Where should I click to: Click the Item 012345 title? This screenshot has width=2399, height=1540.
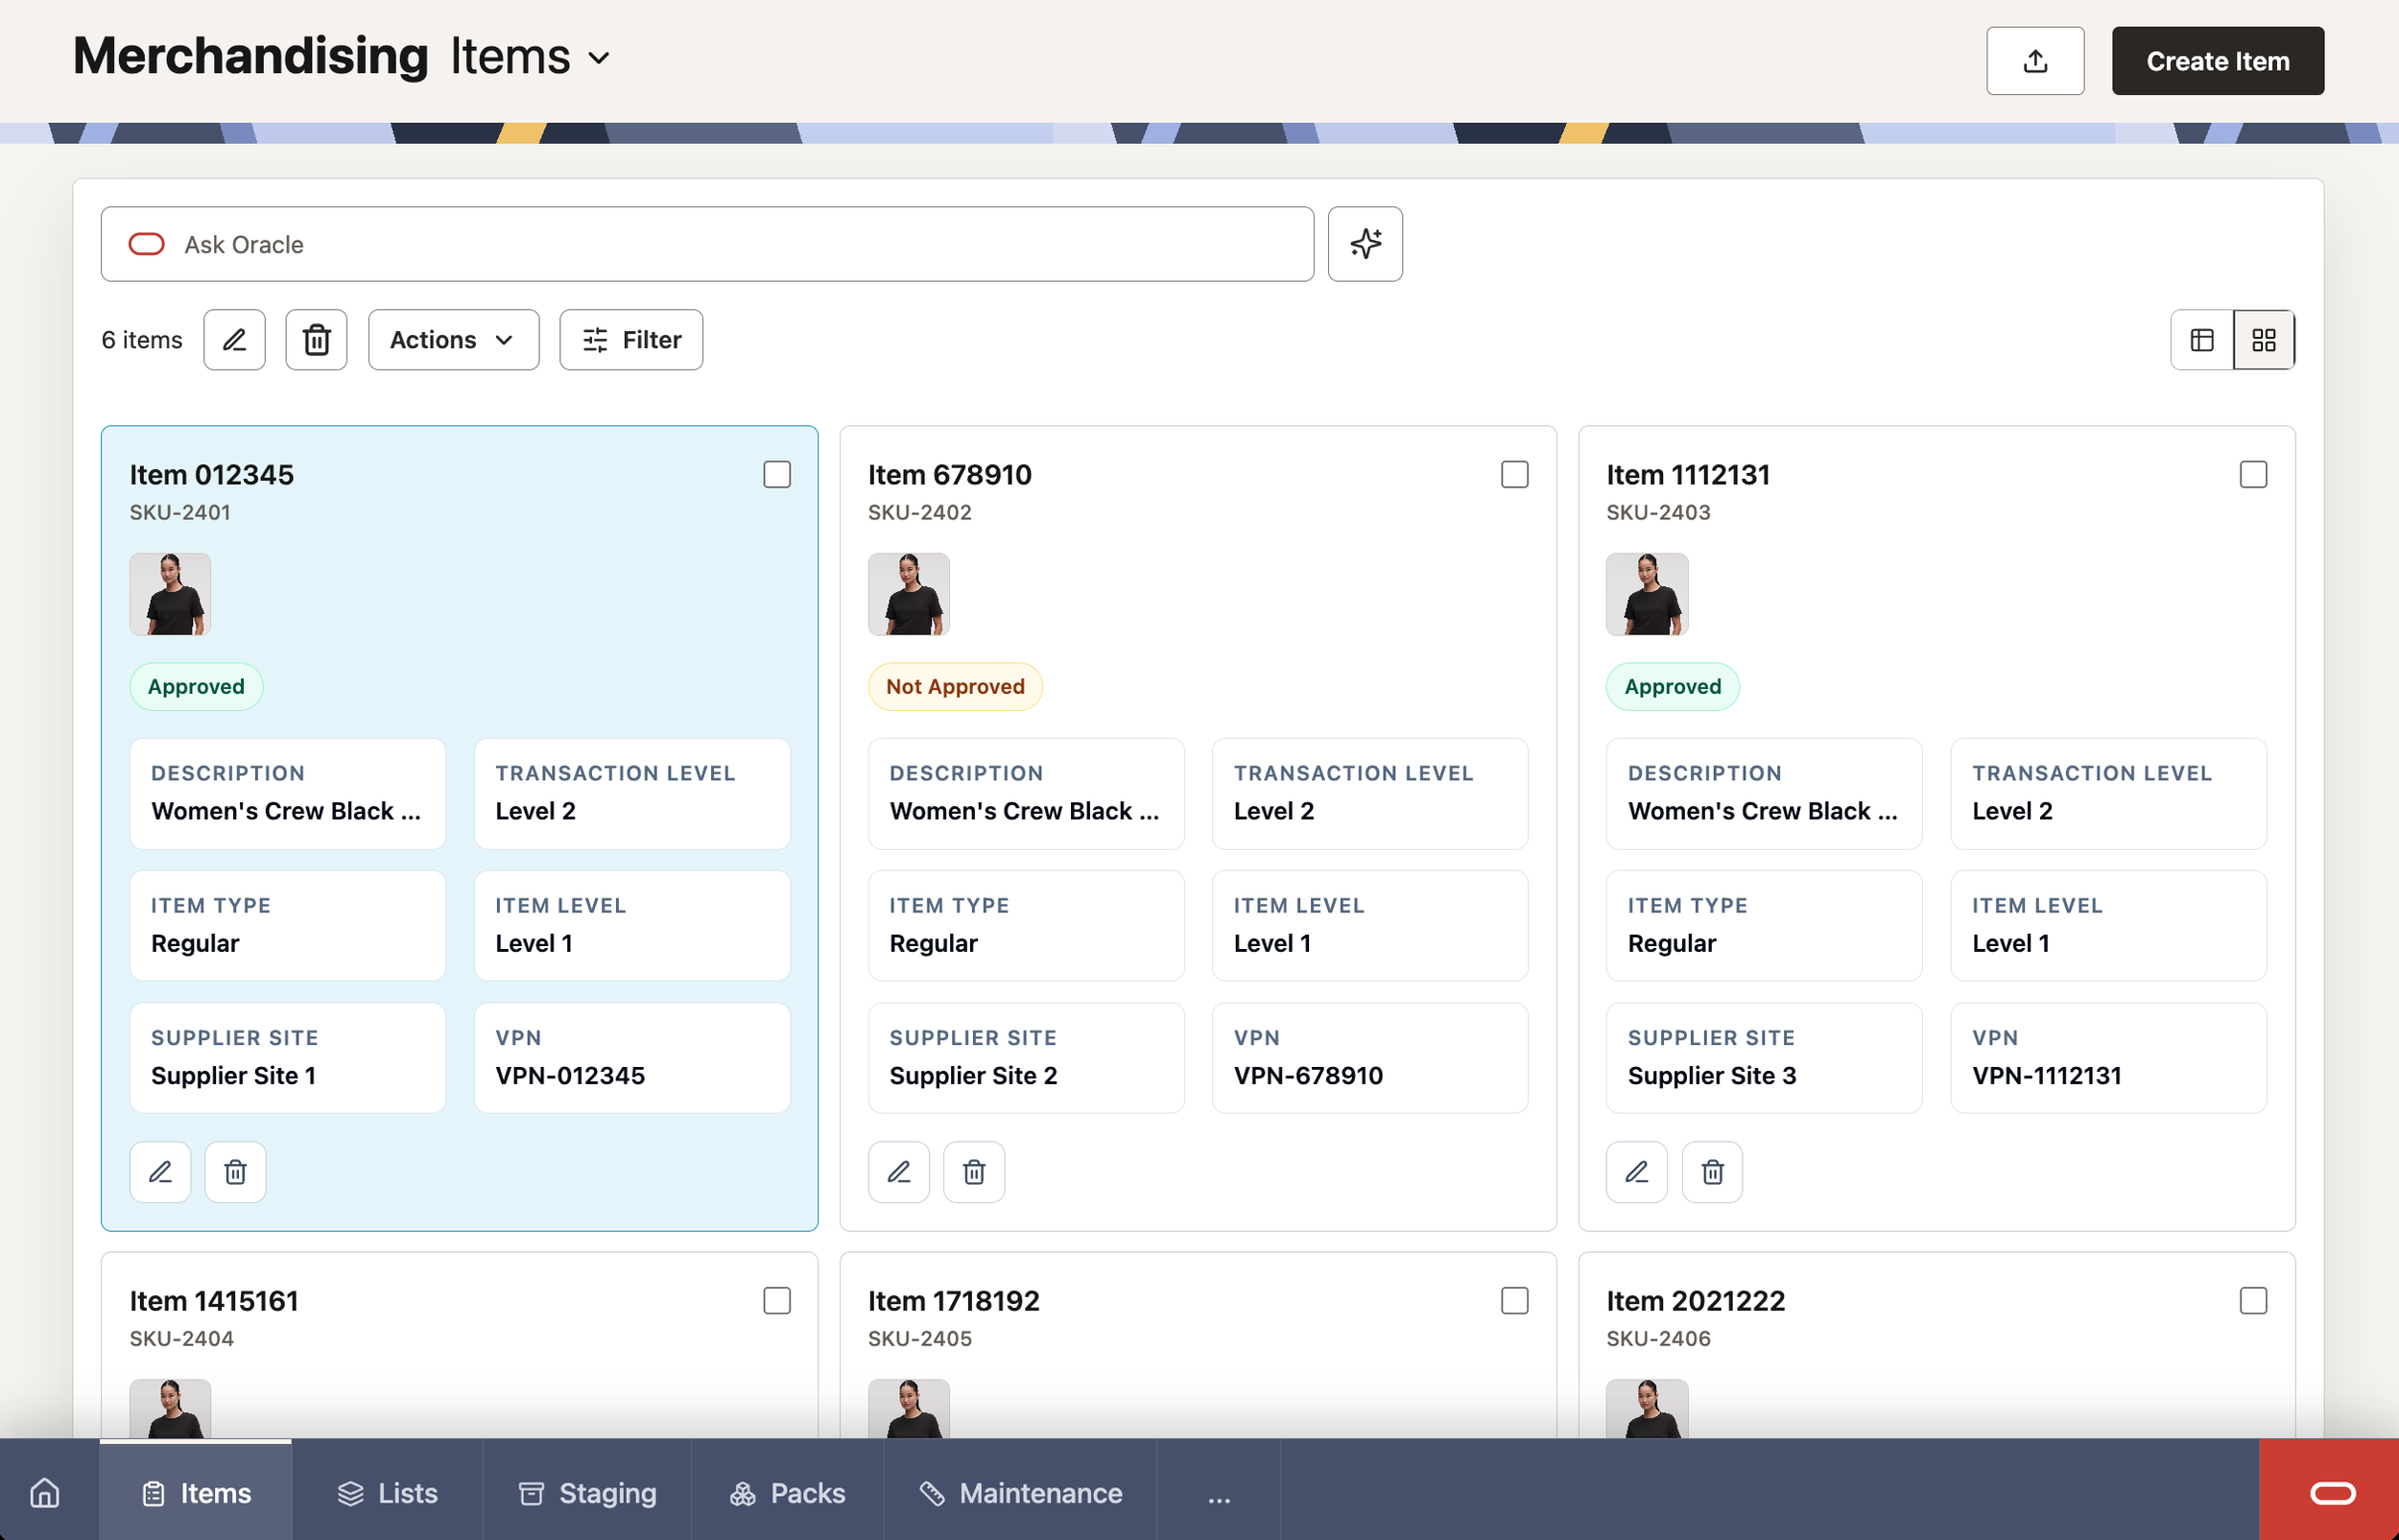(211, 474)
